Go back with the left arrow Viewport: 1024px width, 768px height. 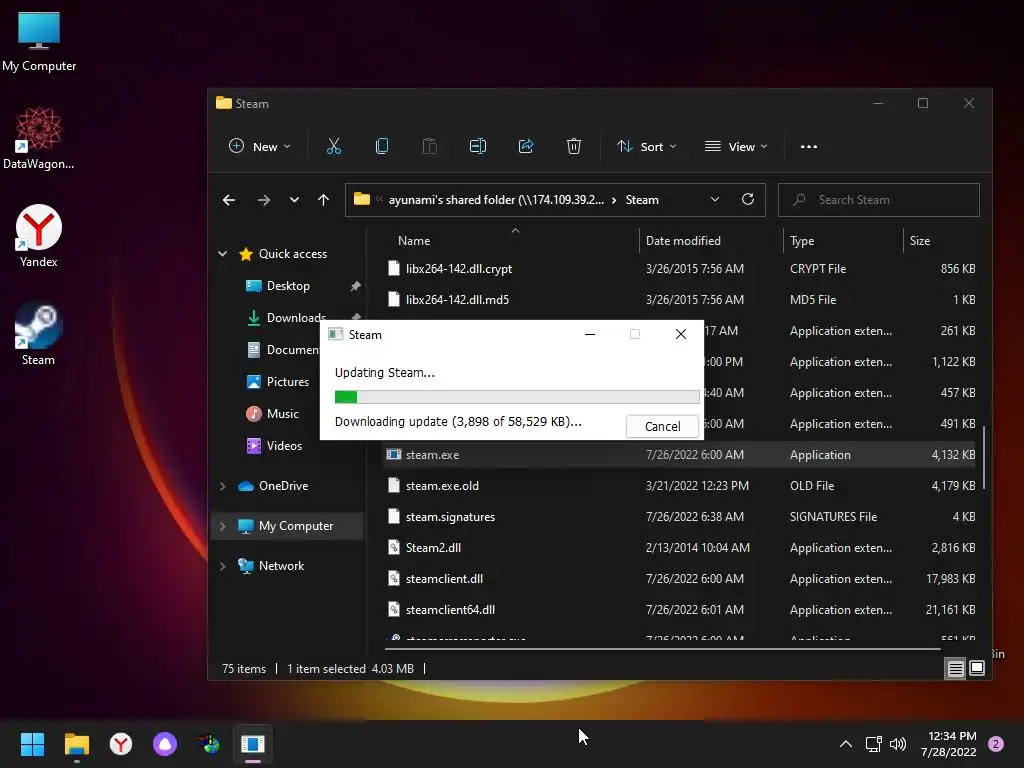pos(229,200)
